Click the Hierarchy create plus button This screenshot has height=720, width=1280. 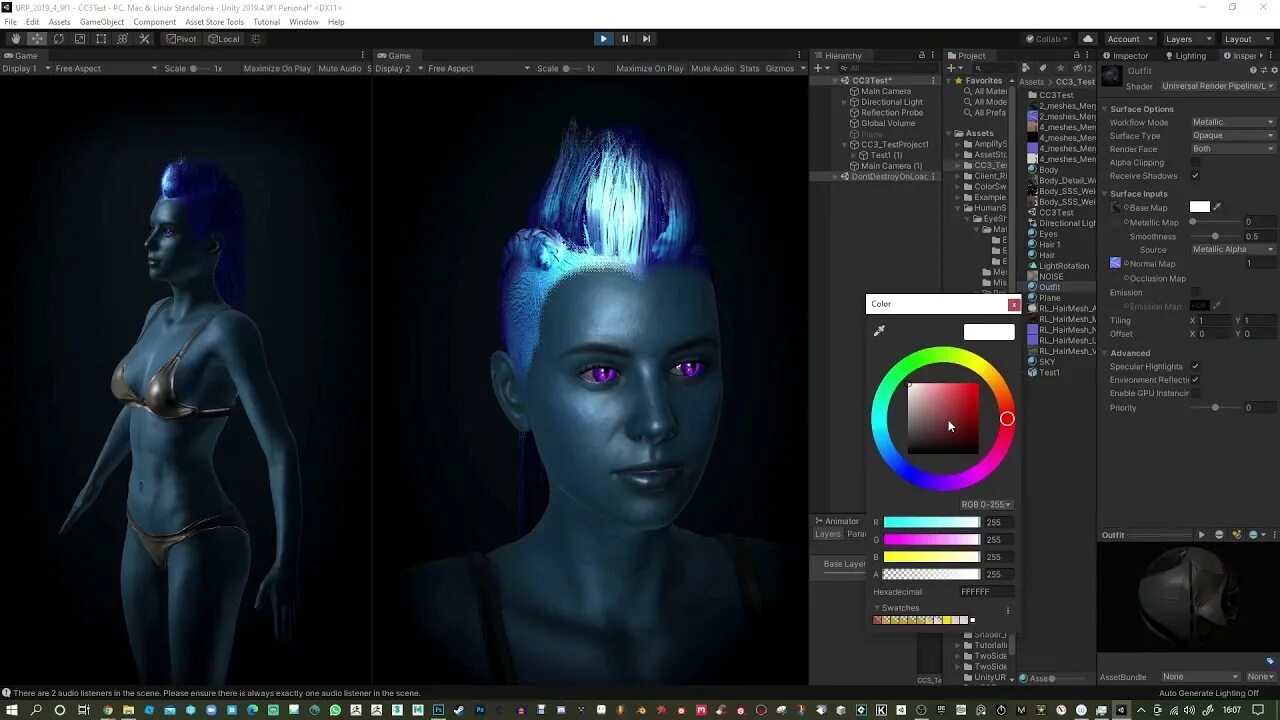(x=819, y=68)
